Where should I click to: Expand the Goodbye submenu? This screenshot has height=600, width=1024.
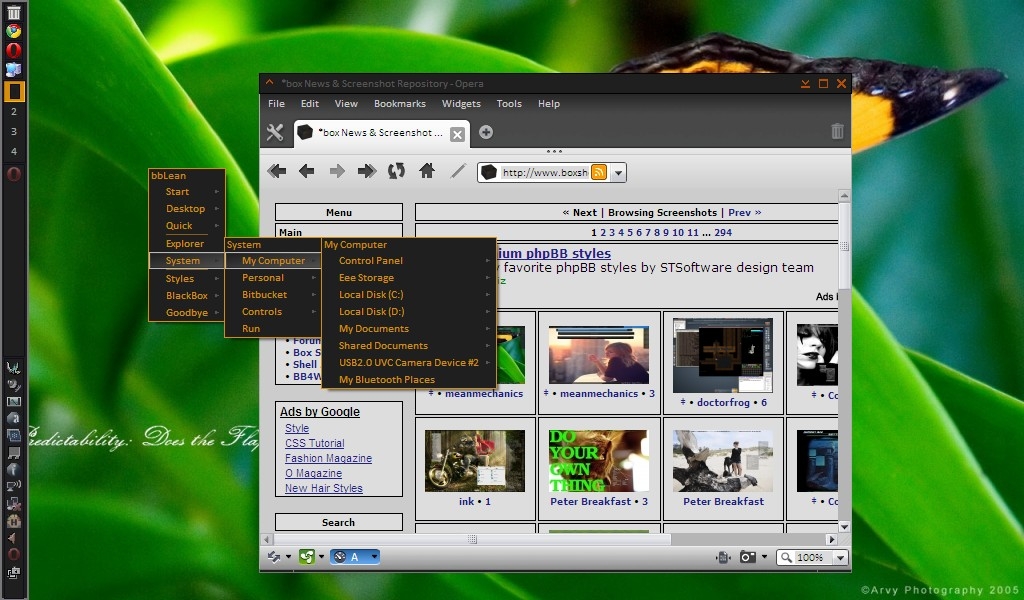coord(187,312)
